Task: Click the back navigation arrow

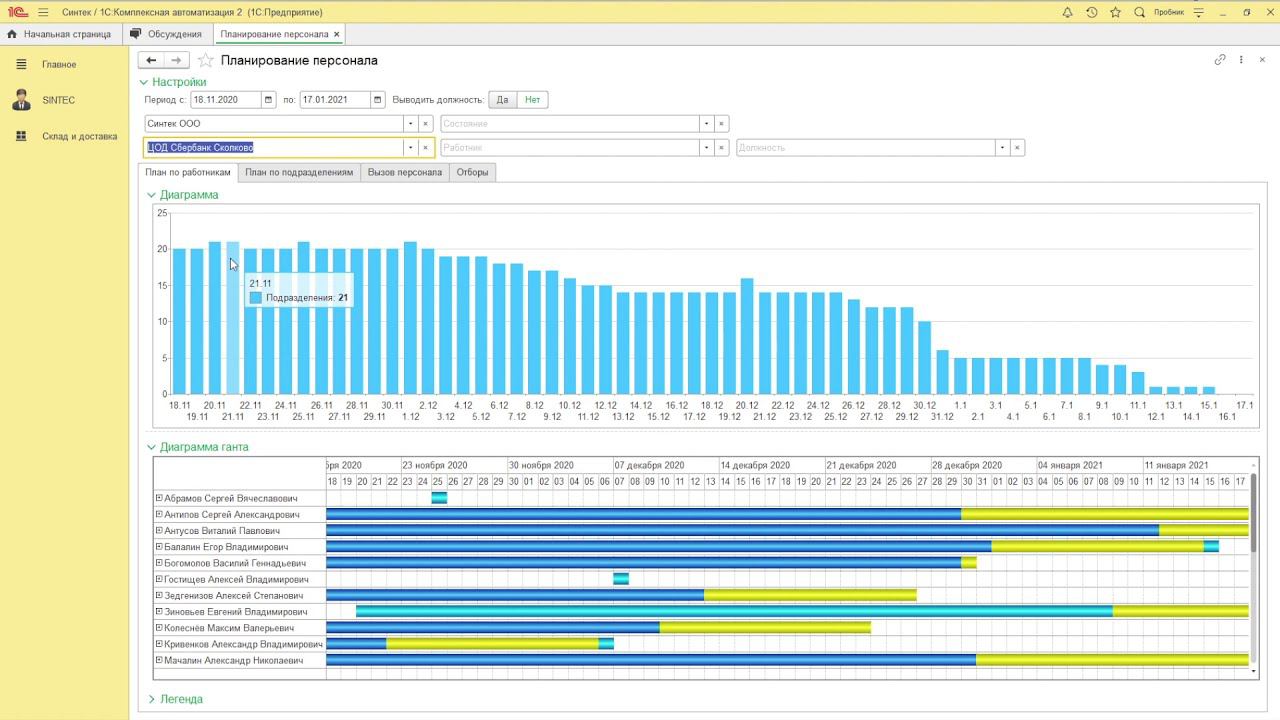Action: [x=152, y=61]
